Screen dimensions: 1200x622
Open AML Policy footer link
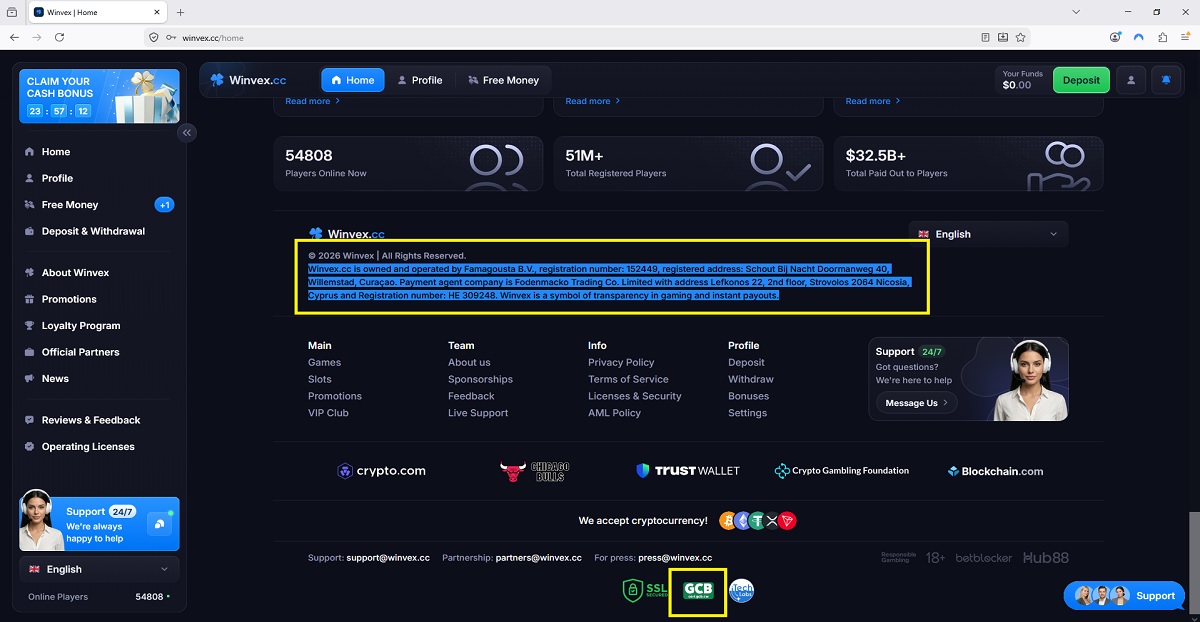(614, 413)
